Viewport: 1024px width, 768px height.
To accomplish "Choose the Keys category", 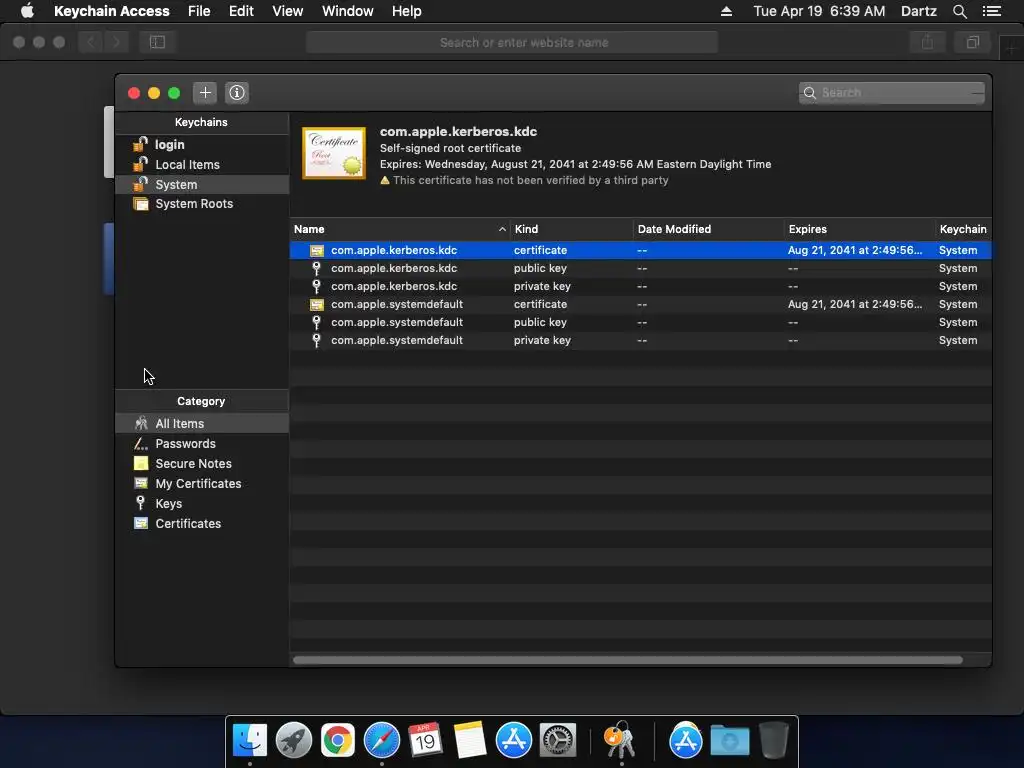I will 202,504.
